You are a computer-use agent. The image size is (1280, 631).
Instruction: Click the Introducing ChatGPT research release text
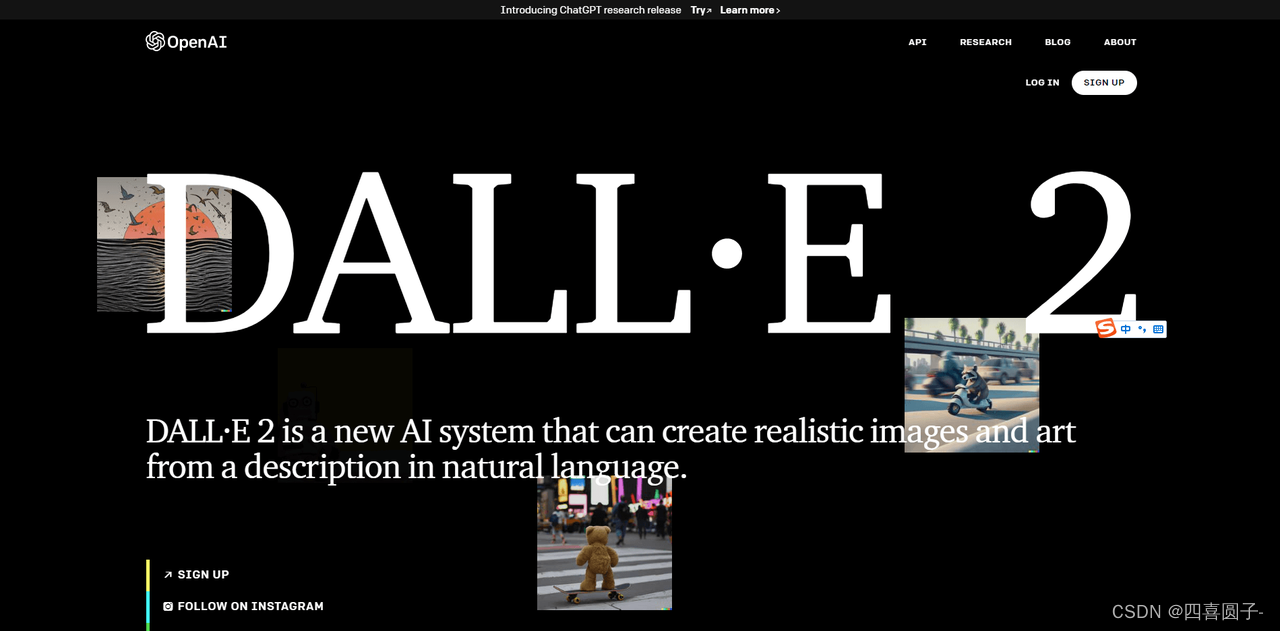tap(591, 10)
